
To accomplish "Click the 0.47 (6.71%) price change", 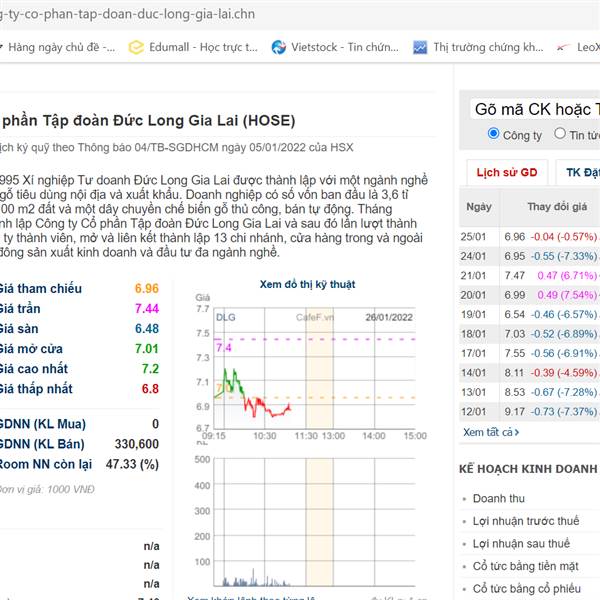I will (567, 276).
